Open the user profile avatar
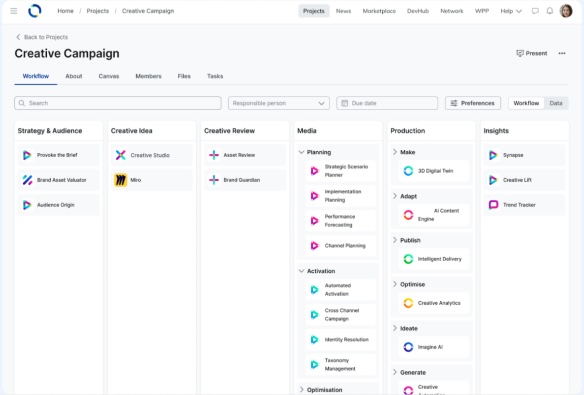 566,11
